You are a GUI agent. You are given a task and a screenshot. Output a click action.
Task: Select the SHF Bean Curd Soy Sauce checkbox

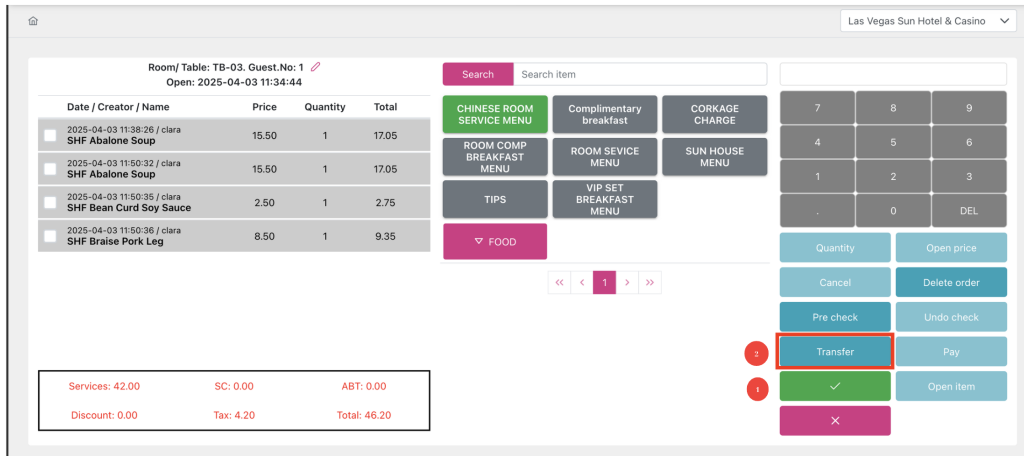point(51,202)
